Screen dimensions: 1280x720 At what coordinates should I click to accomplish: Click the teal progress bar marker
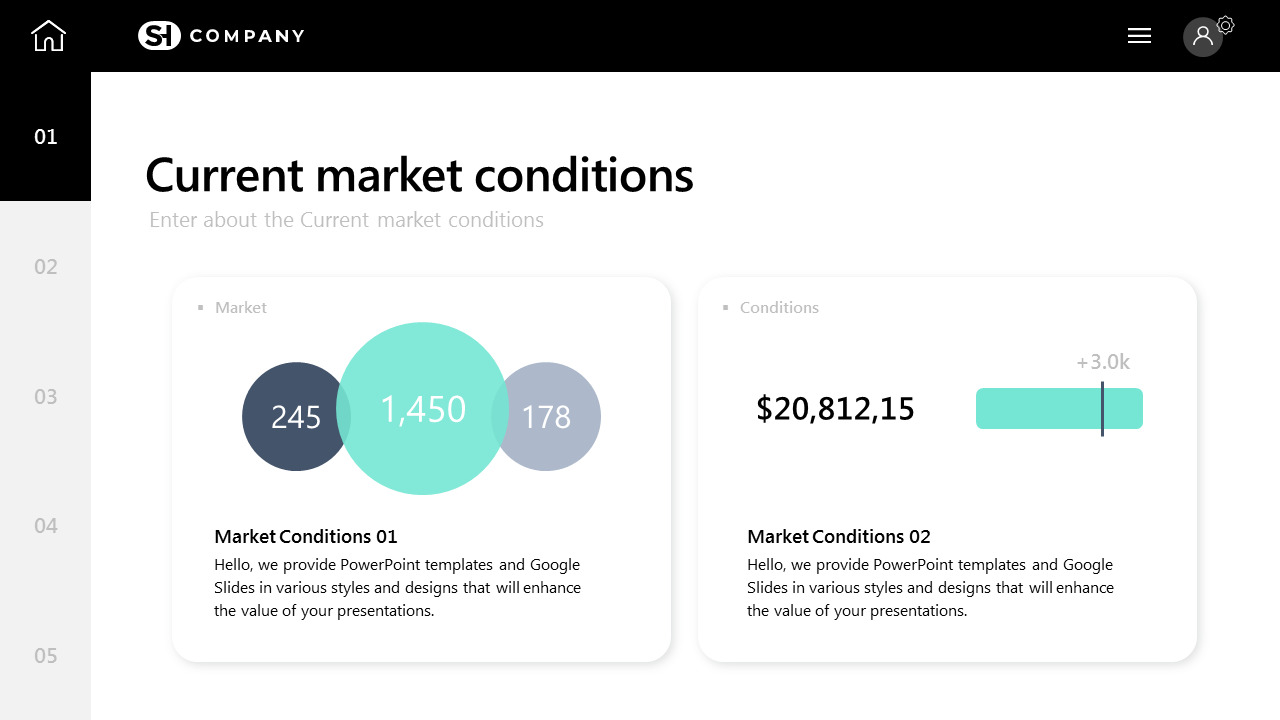[x=1102, y=408]
